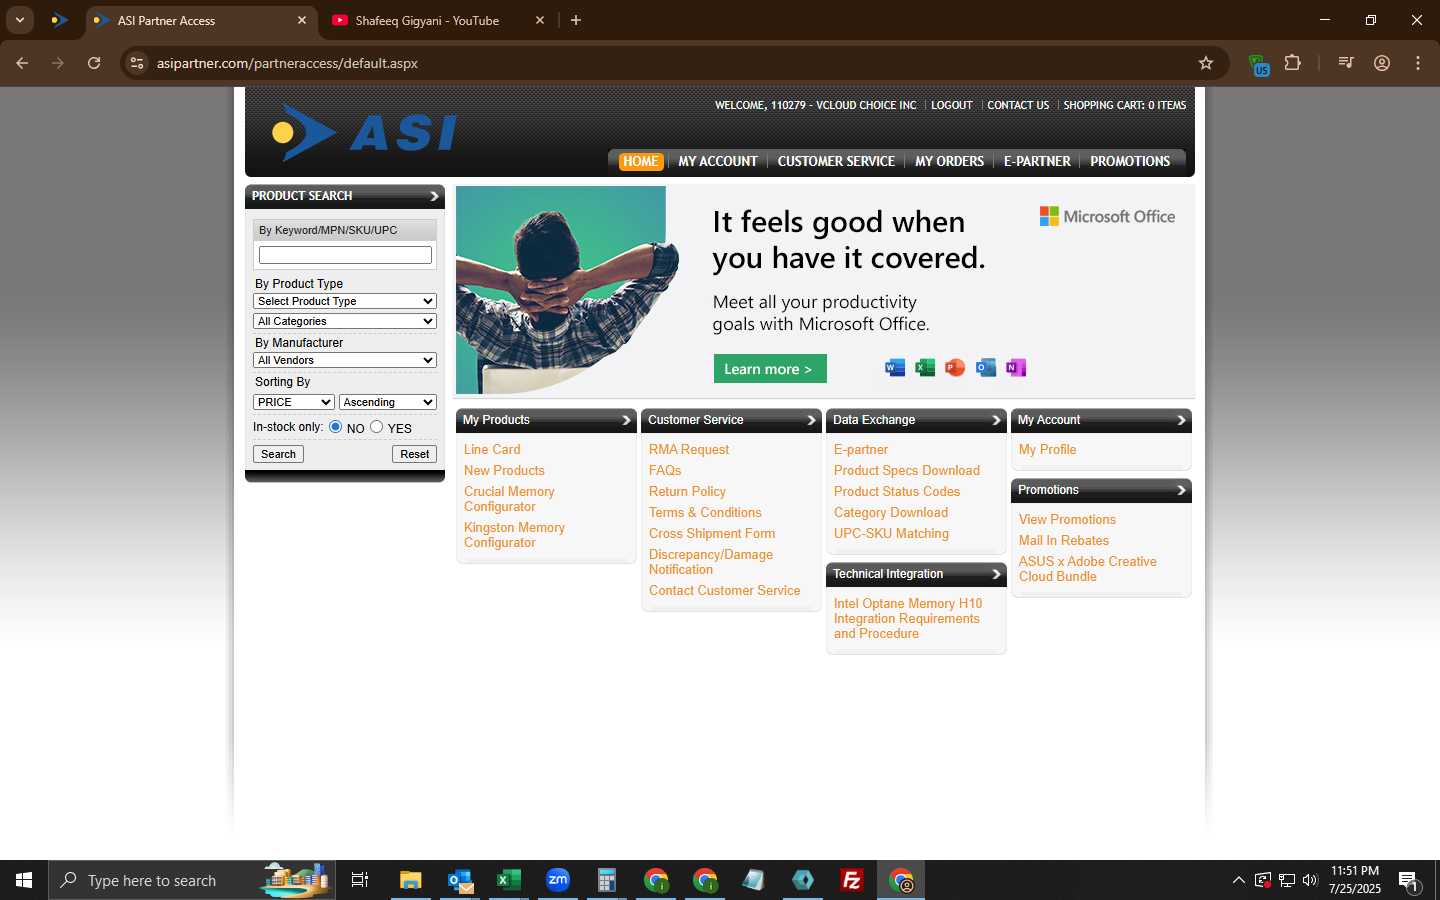Click Learn more in Microsoft banner
This screenshot has height=900, width=1440.
(x=770, y=369)
